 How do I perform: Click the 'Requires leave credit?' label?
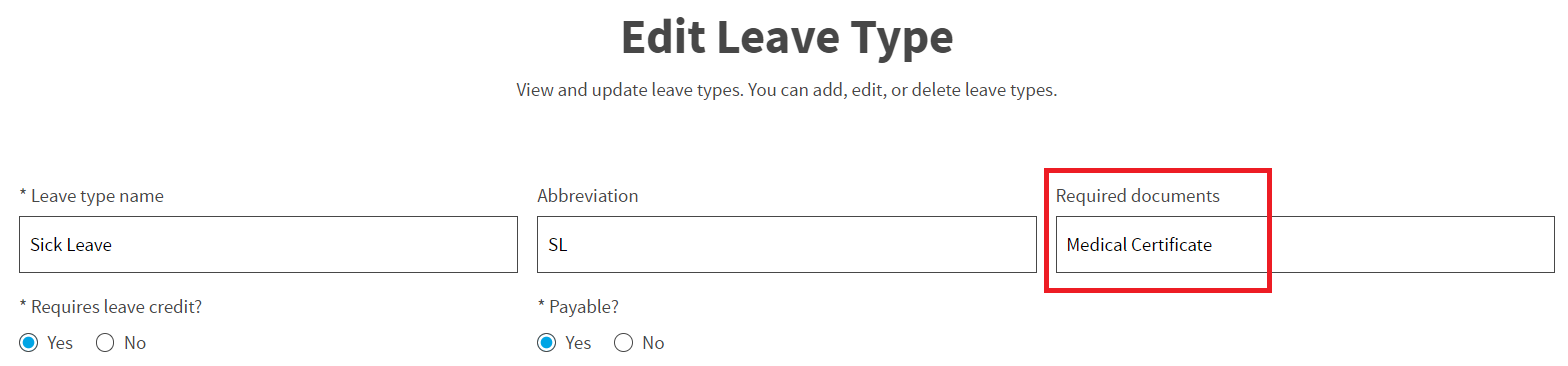coord(111,307)
